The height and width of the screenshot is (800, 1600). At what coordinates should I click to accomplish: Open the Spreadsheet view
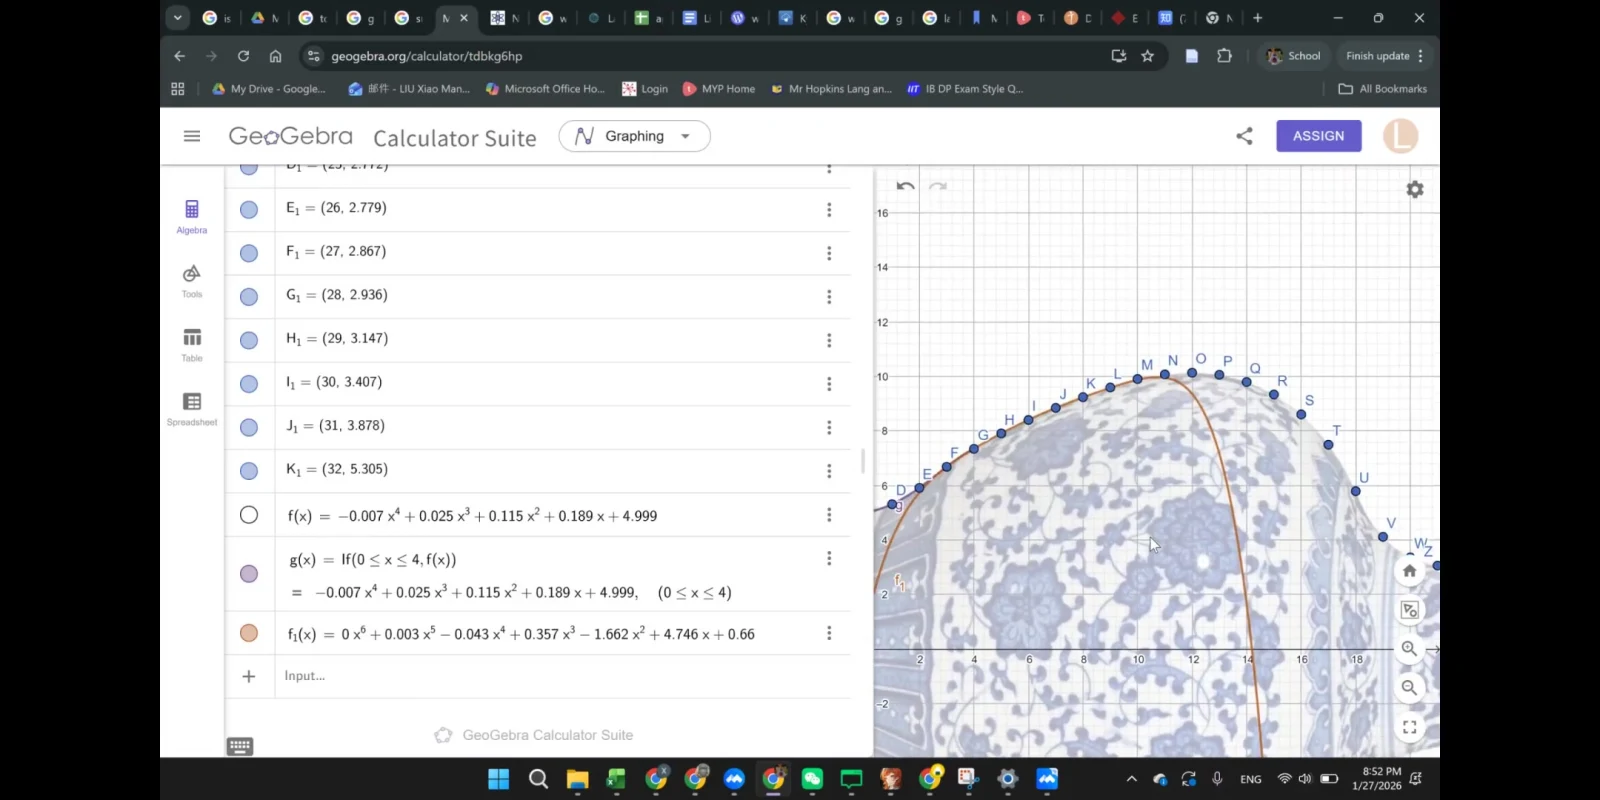click(x=192, y=408)
